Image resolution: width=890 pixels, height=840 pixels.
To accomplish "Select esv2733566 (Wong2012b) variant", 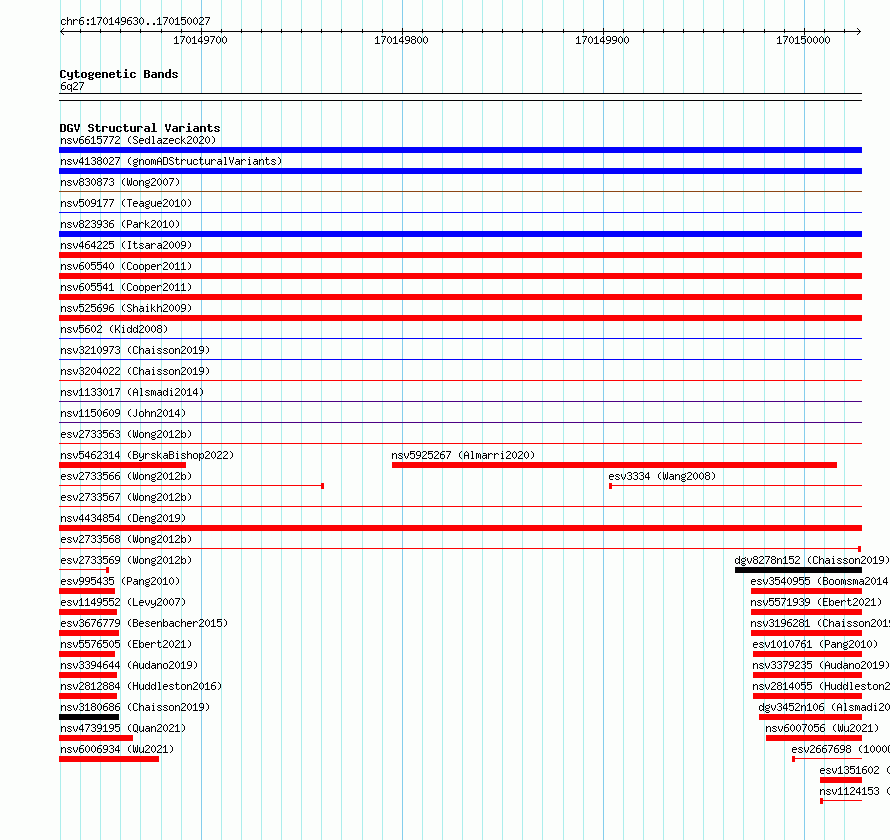I will pos(126,476).
